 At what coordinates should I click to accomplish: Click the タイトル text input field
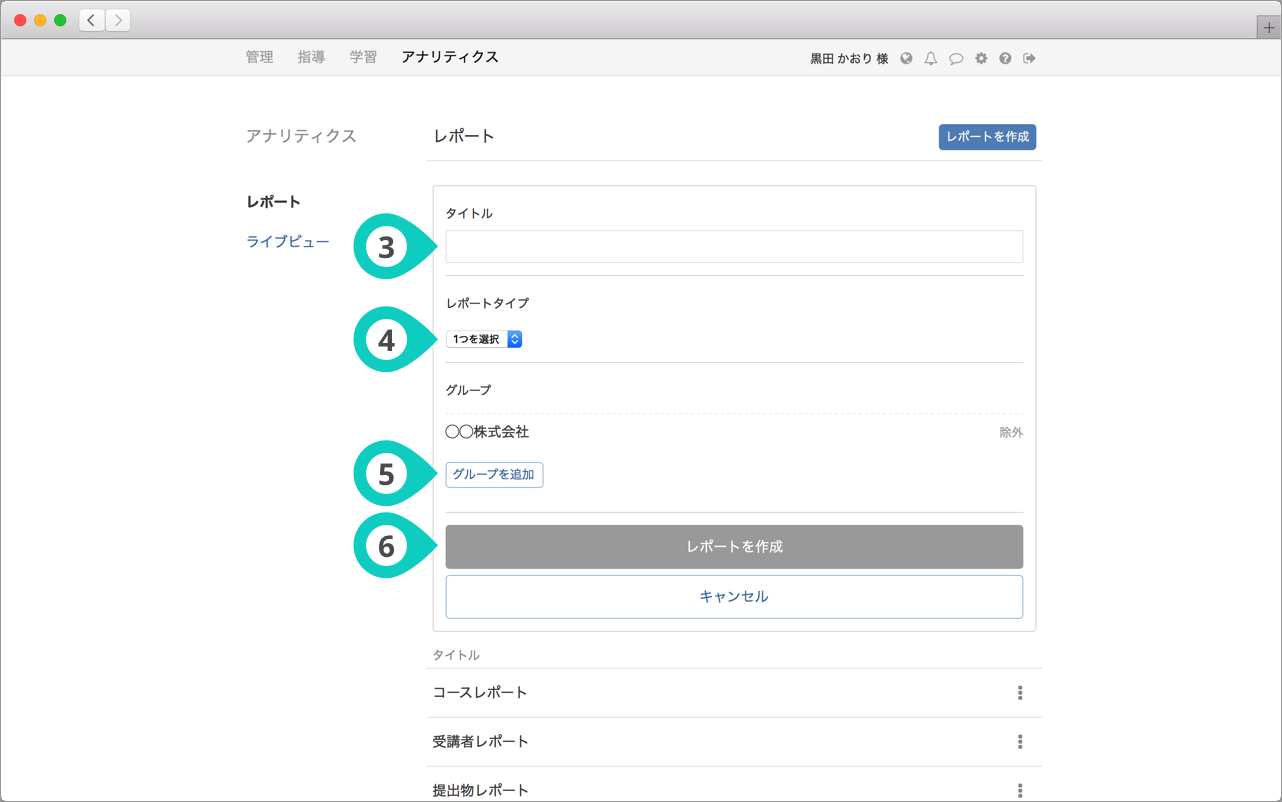[734, 247]
